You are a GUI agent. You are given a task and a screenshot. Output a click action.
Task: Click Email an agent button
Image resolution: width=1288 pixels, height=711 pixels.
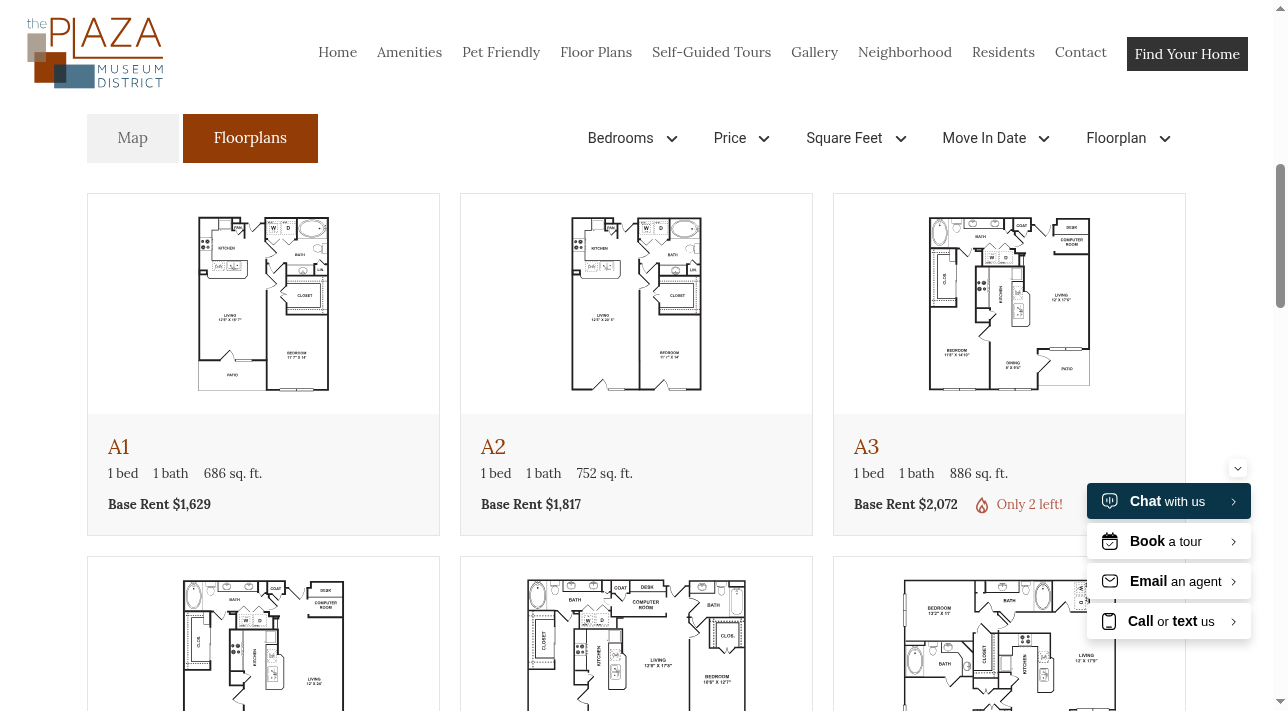coord(1169,581)
